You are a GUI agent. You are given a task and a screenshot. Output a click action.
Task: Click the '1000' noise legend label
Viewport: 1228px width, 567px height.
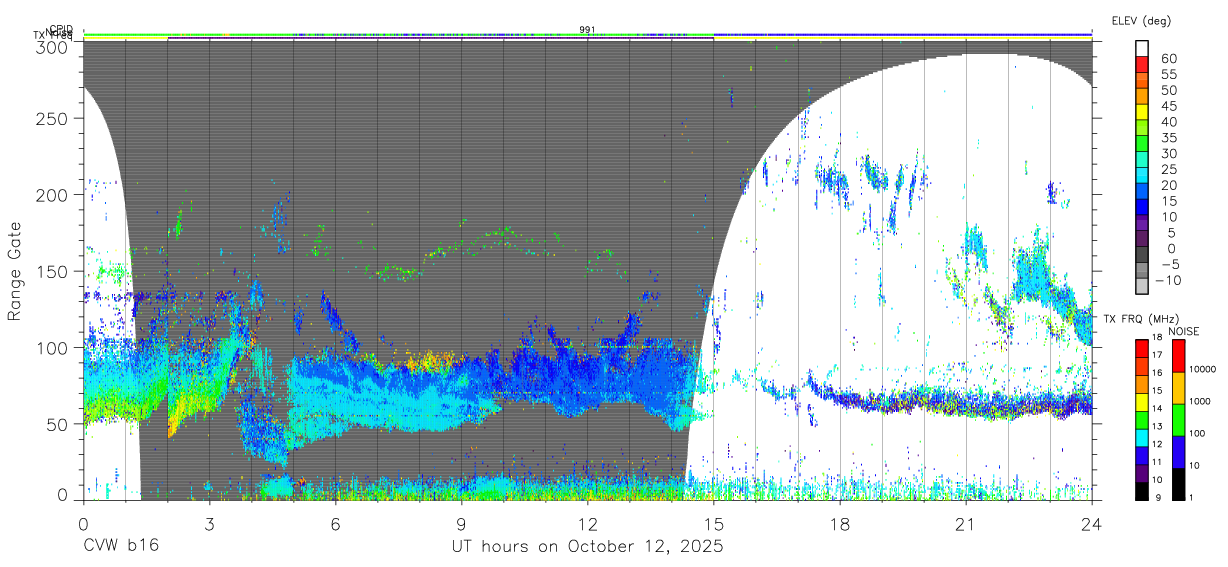point(1200,401)
